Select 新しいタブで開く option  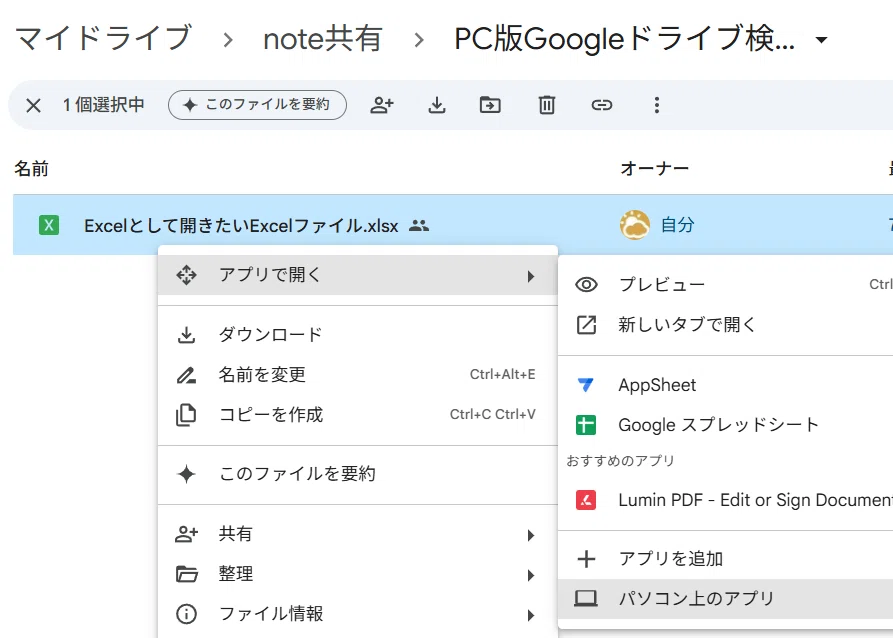(726, 324)
